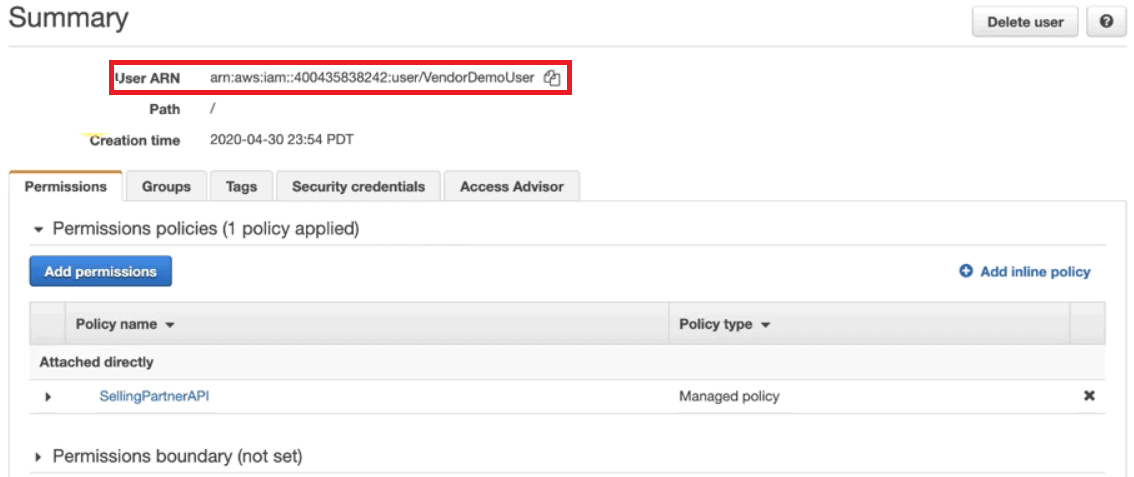Collapse the Permissions policies section
Image resolution: width=1134 pixels, height=477 pixels.
click(x=39, y=230)
